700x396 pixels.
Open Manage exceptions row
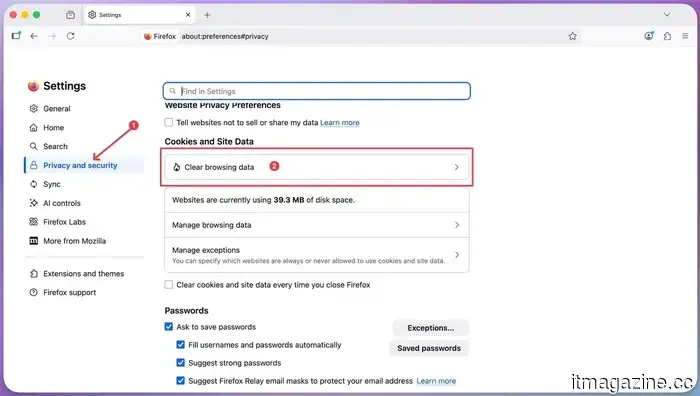pos(317,255)
